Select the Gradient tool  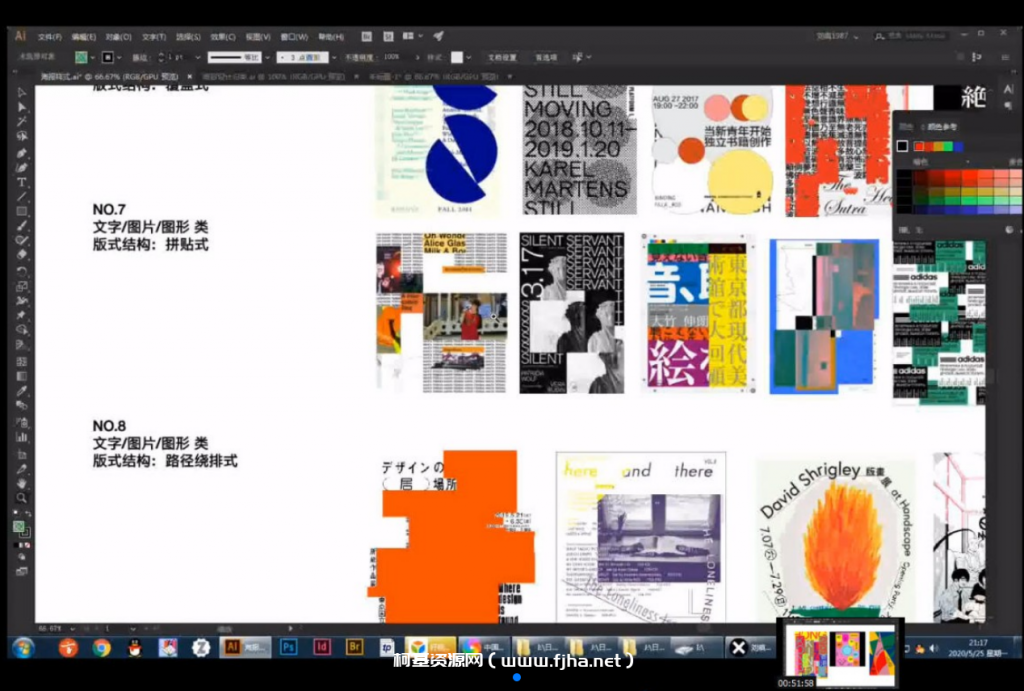22,376
